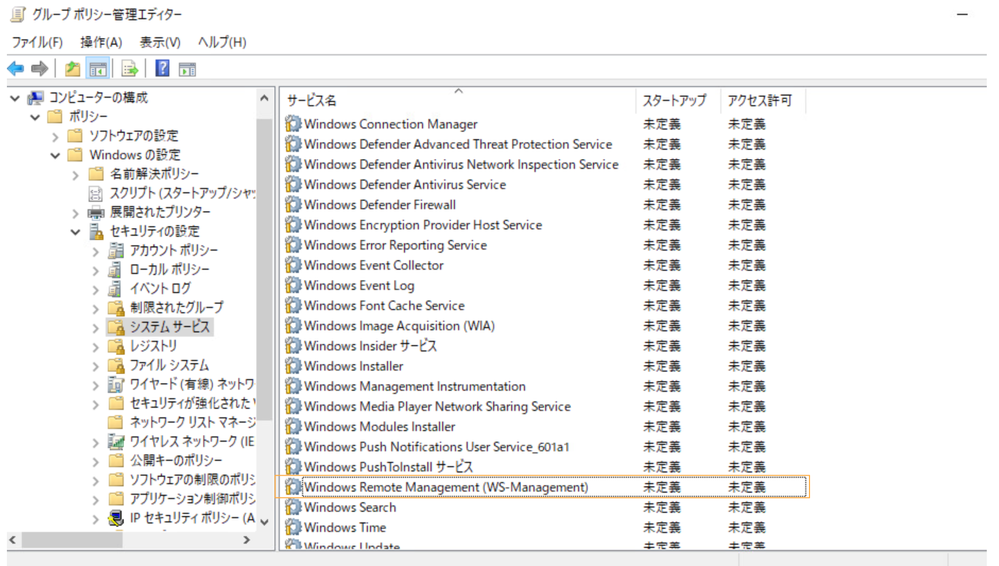Click the Up One Level folder icon
This screenshot has height=566, width=999.
tap(73, 69)
